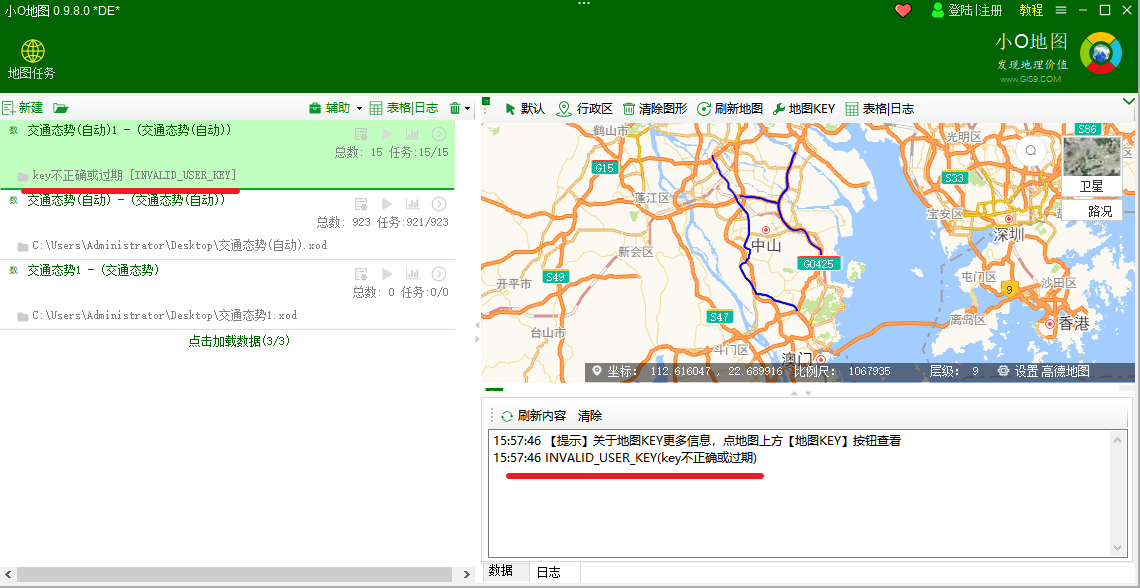Image resolution: width=1140 pixels, height=588 pixels.
Task: Start task 交通态势(自动)1 with play button
Action: [387, 134]
